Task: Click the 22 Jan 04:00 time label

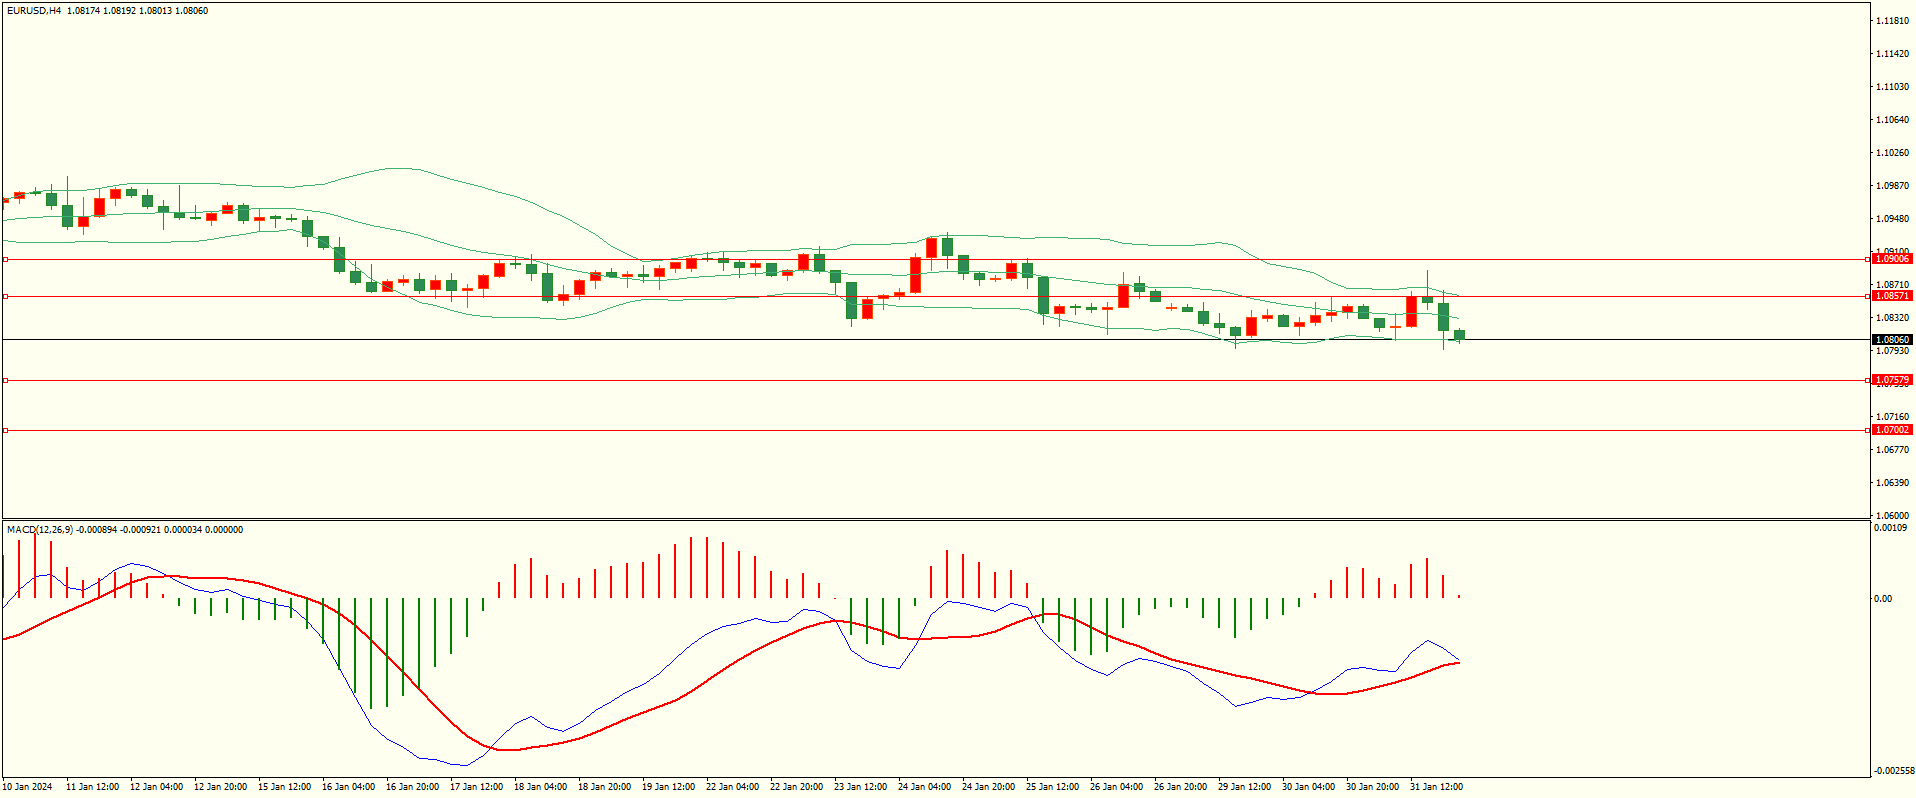Action: pyautogui.click(x=732, y=787)
